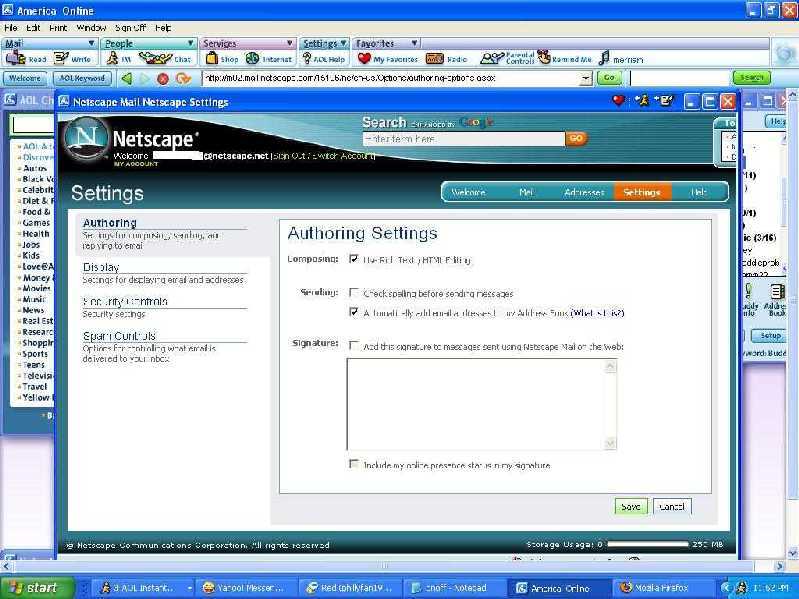The width and height of the screenshot is (799, 599).
Task: Expand the Mail dropdown menu
Action: (92, 43)
